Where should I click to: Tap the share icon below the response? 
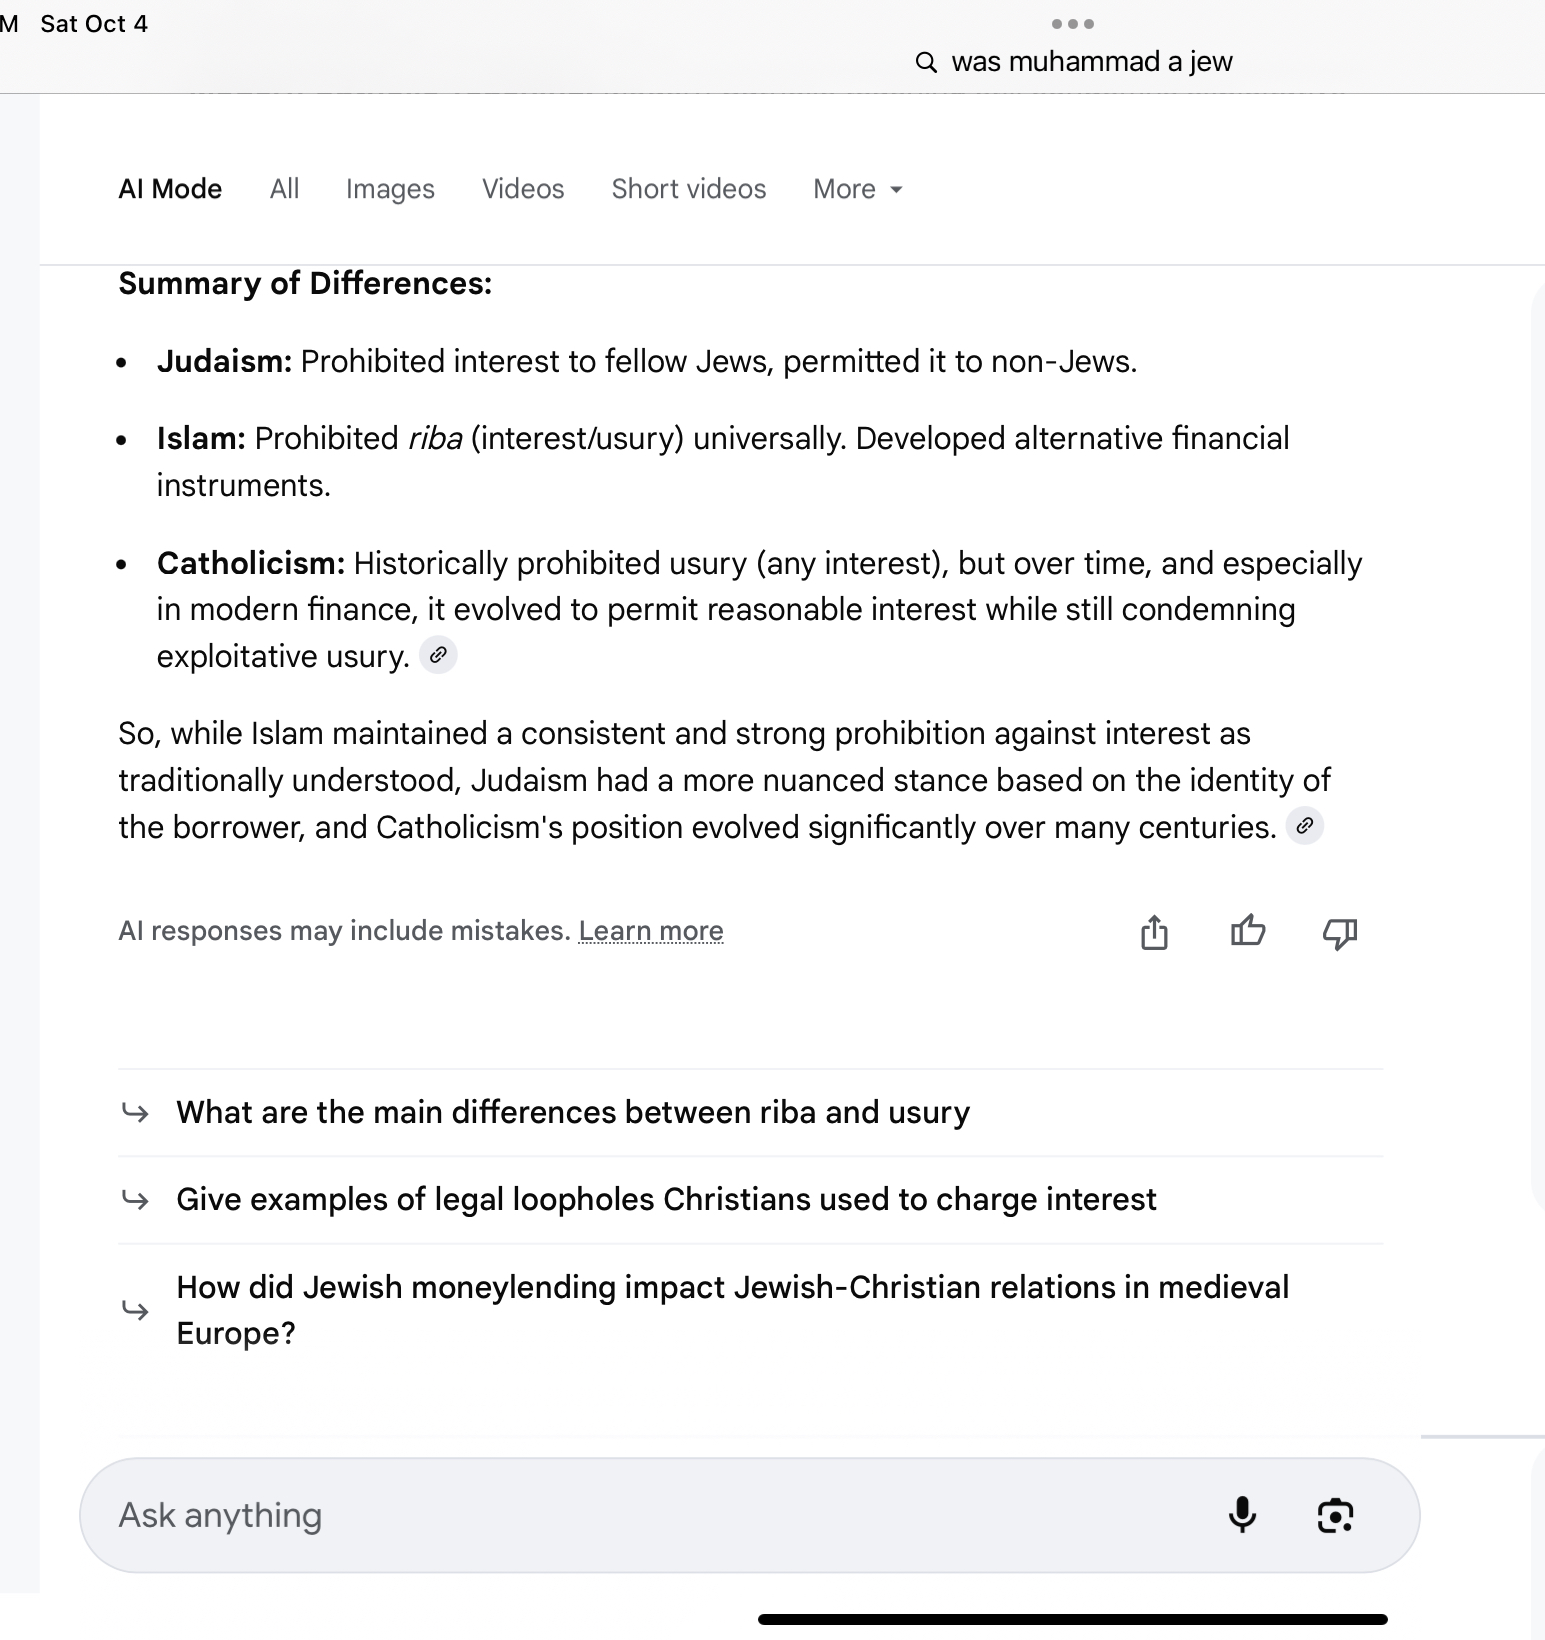[1154, 932]
